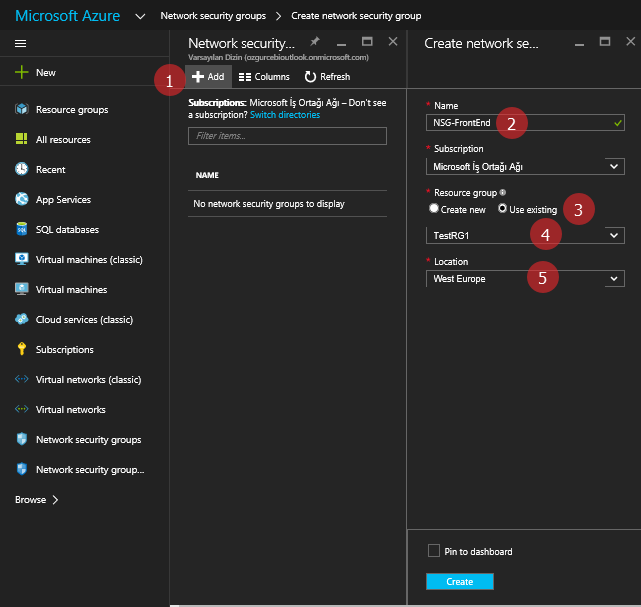Viewport: 641px width, 607px height.
Task: Click the Create button
Action: tap(460, 581)
